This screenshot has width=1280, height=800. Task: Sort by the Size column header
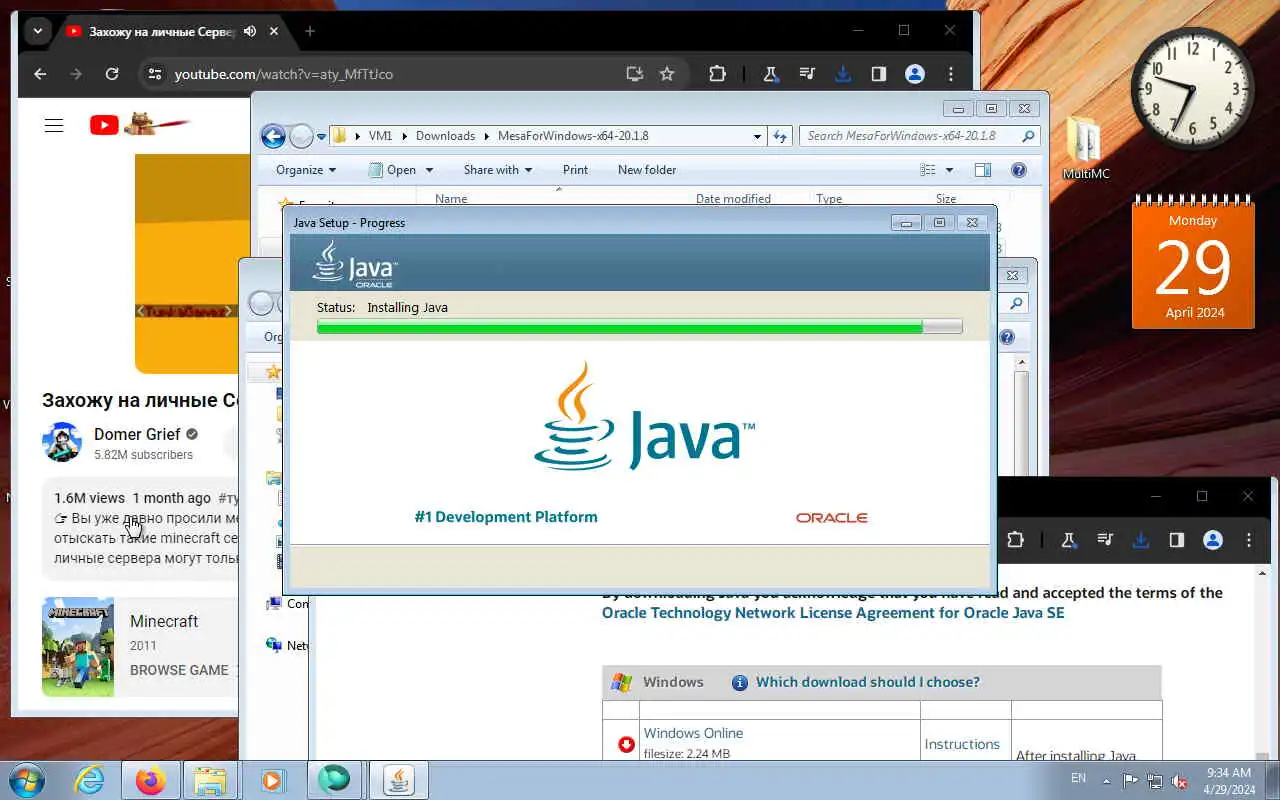[946, 198]
